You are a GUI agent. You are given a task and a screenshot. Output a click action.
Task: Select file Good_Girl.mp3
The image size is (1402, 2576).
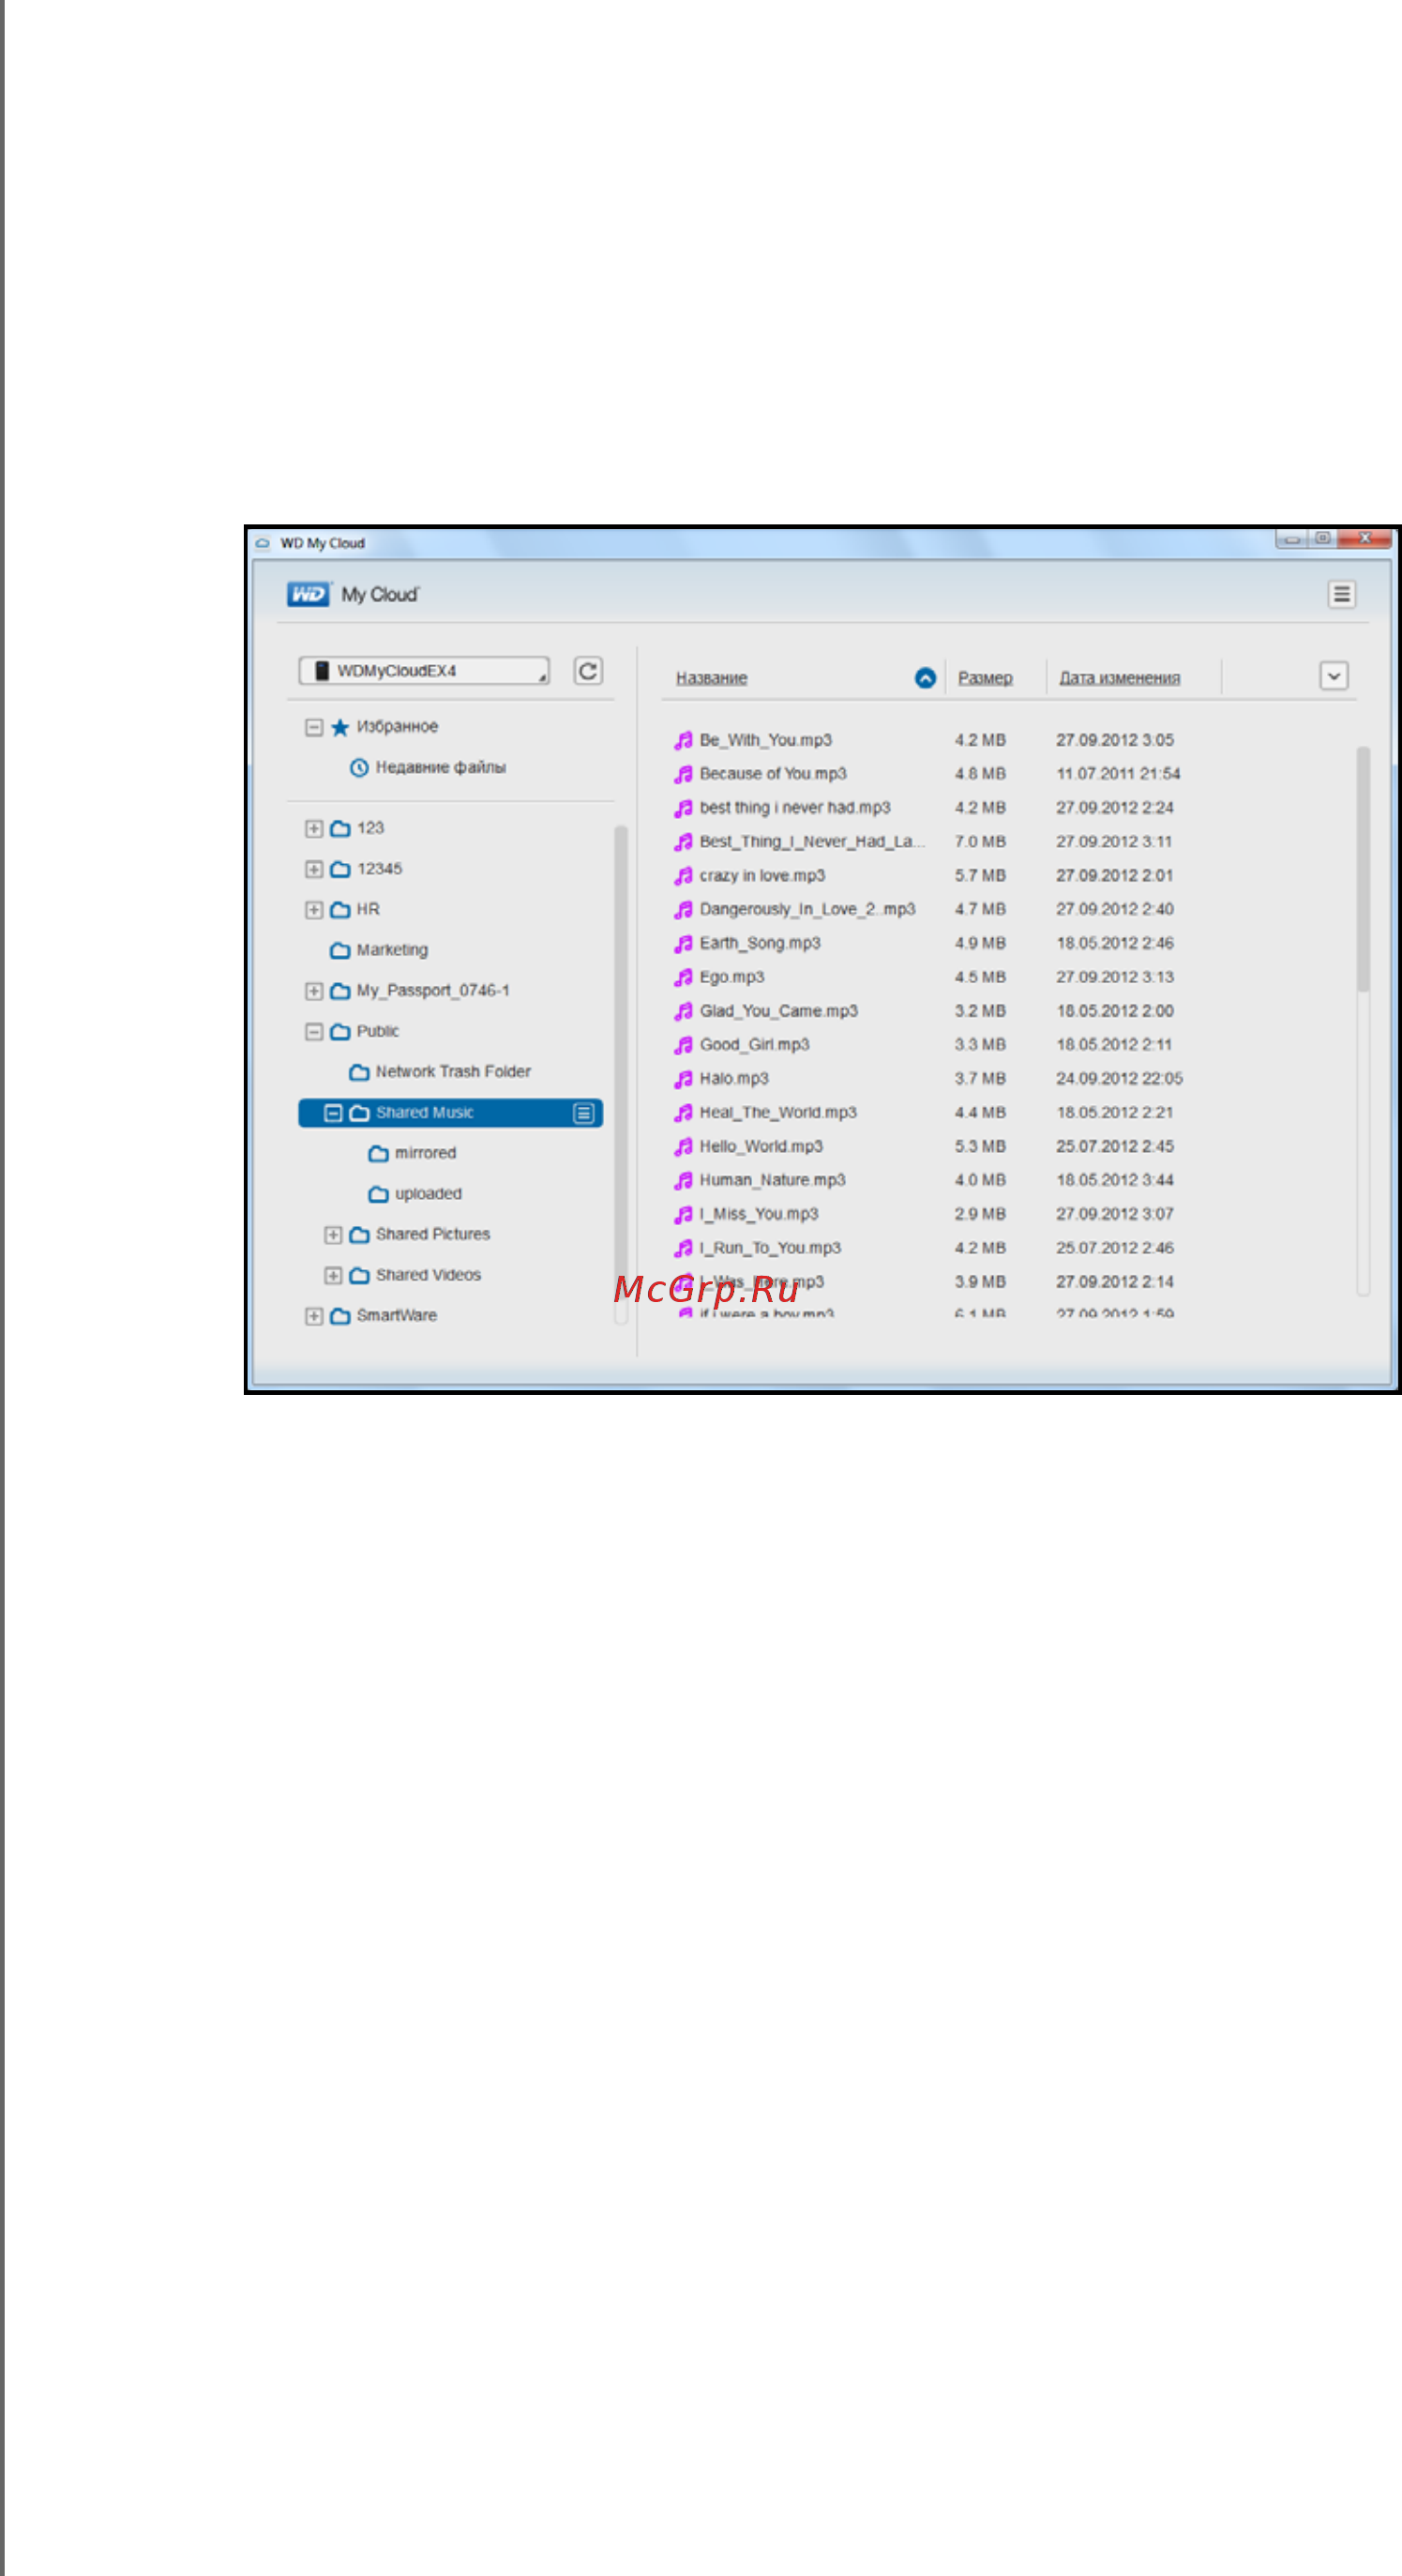[x=754, y=1045]
